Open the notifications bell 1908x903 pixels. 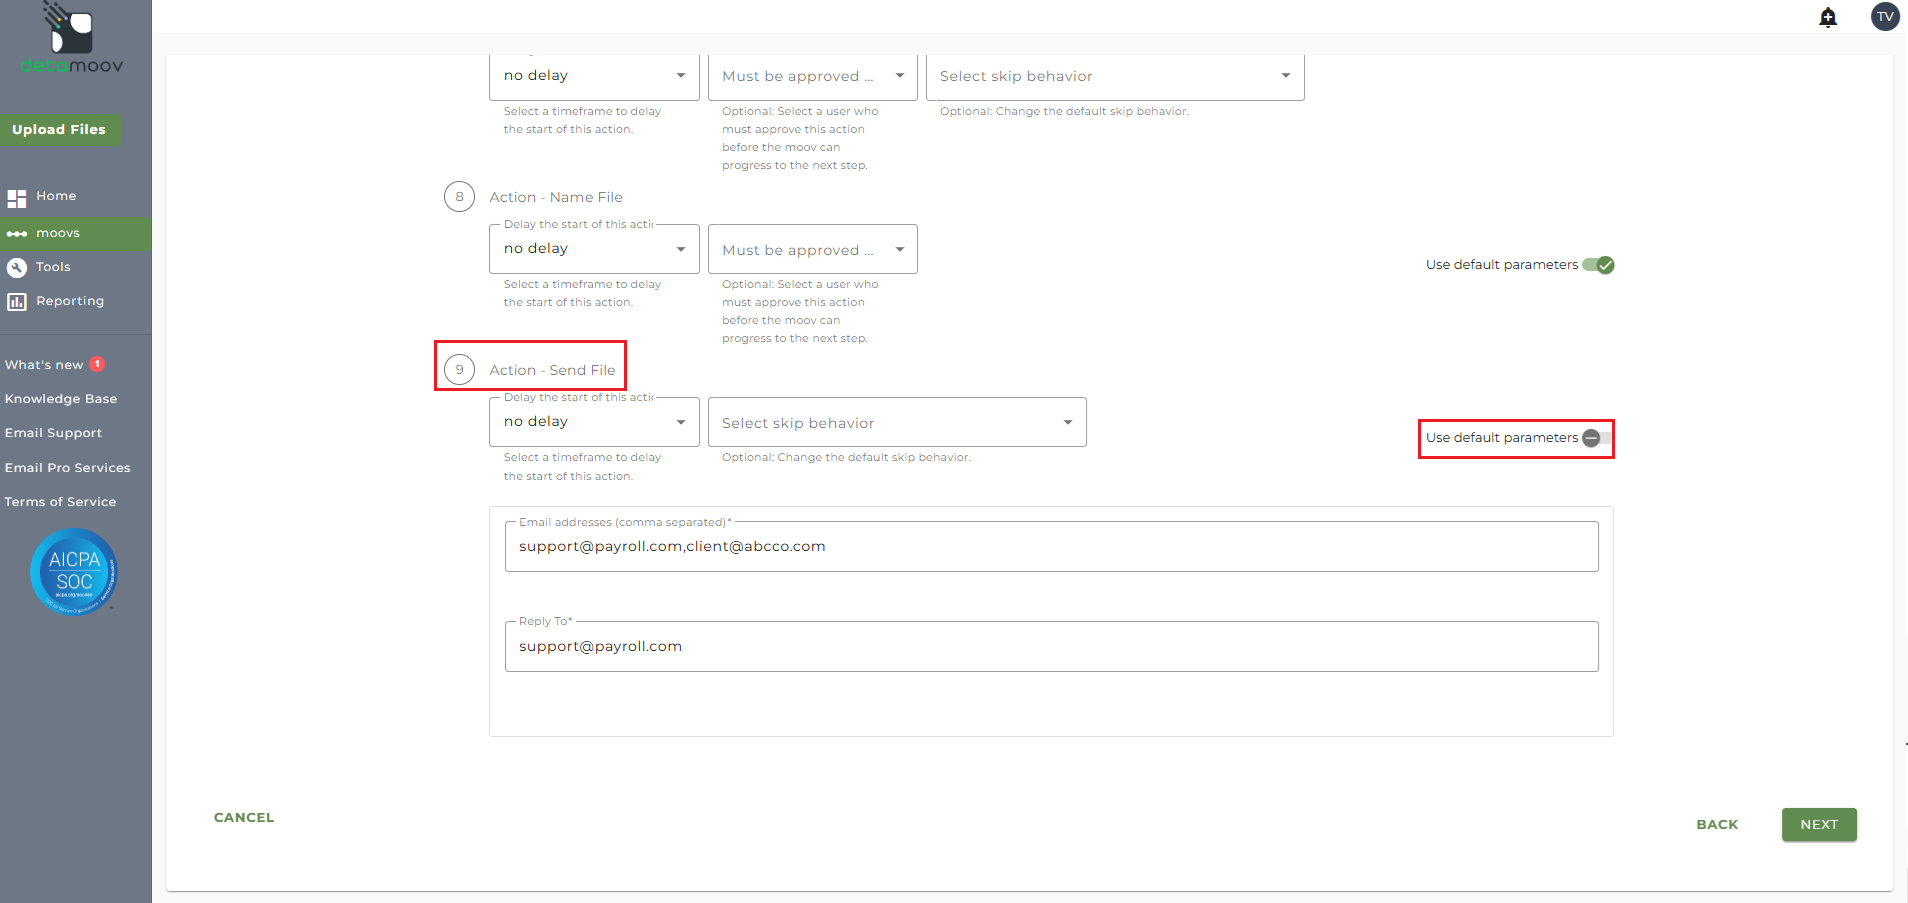click(1828, 17)
